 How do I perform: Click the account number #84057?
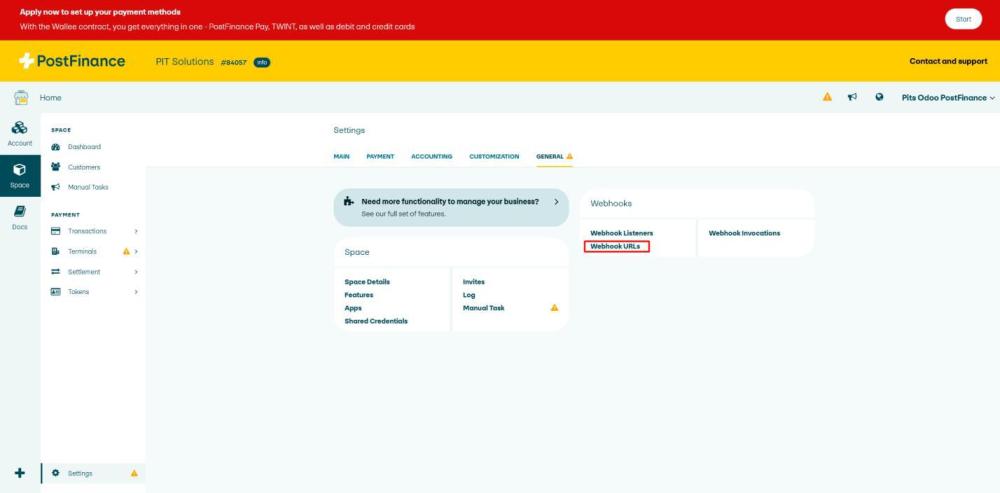coord(233,63)
